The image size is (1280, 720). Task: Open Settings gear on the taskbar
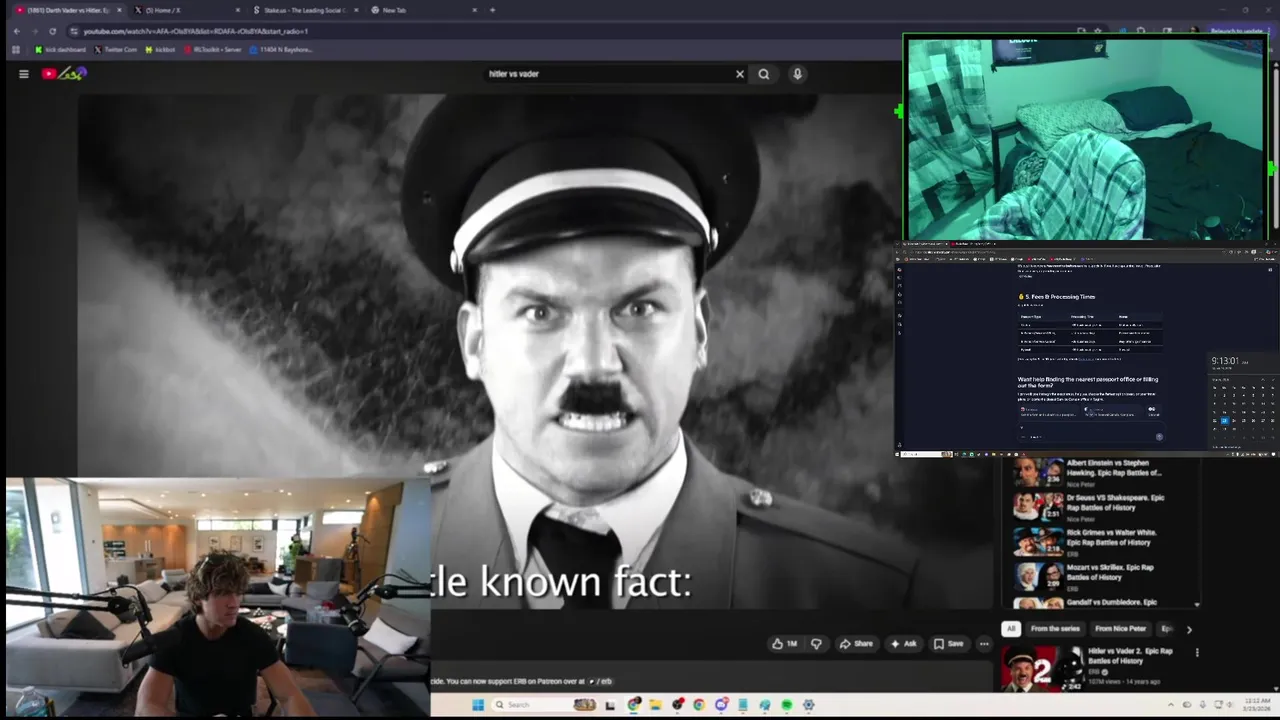[808, 705]
